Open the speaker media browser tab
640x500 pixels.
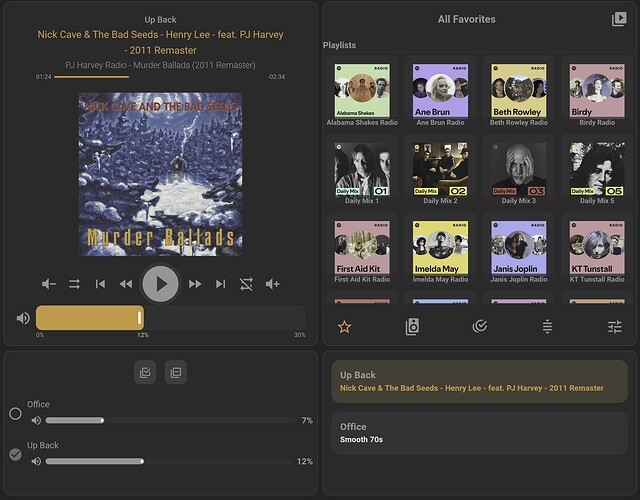(412, 327)
